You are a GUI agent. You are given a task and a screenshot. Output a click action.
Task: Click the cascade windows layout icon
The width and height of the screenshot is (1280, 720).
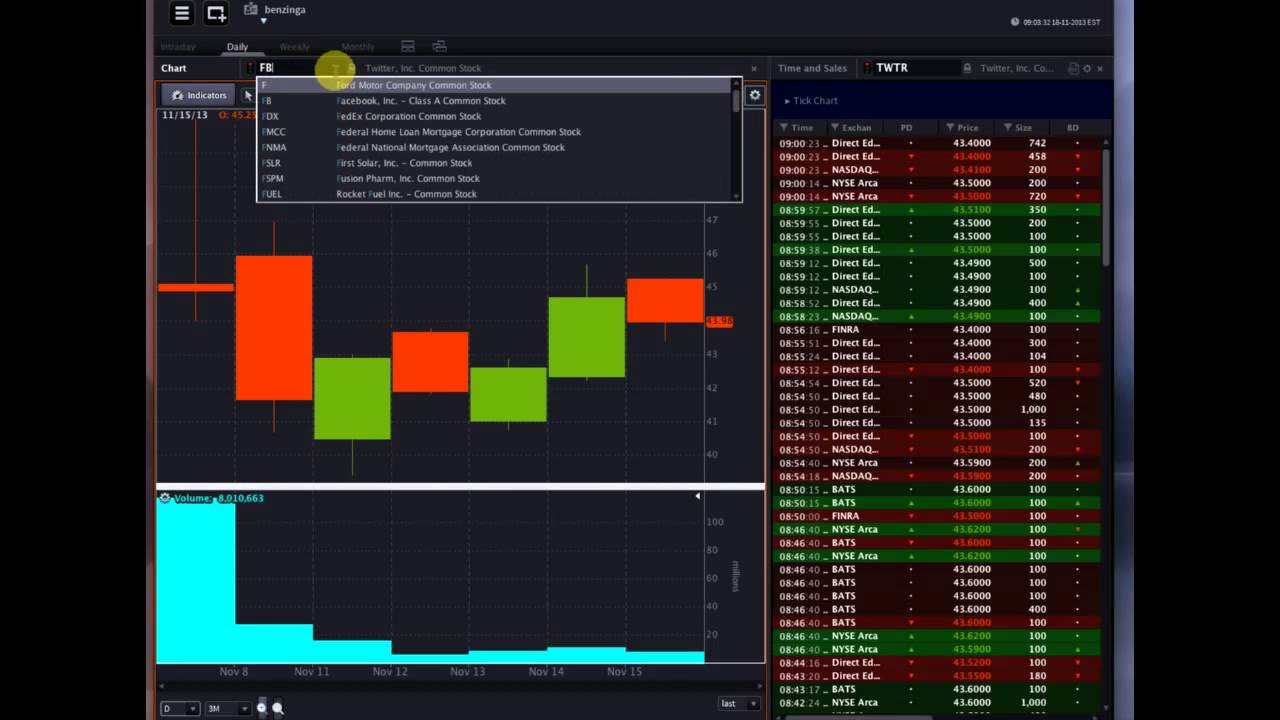point(439,47)
